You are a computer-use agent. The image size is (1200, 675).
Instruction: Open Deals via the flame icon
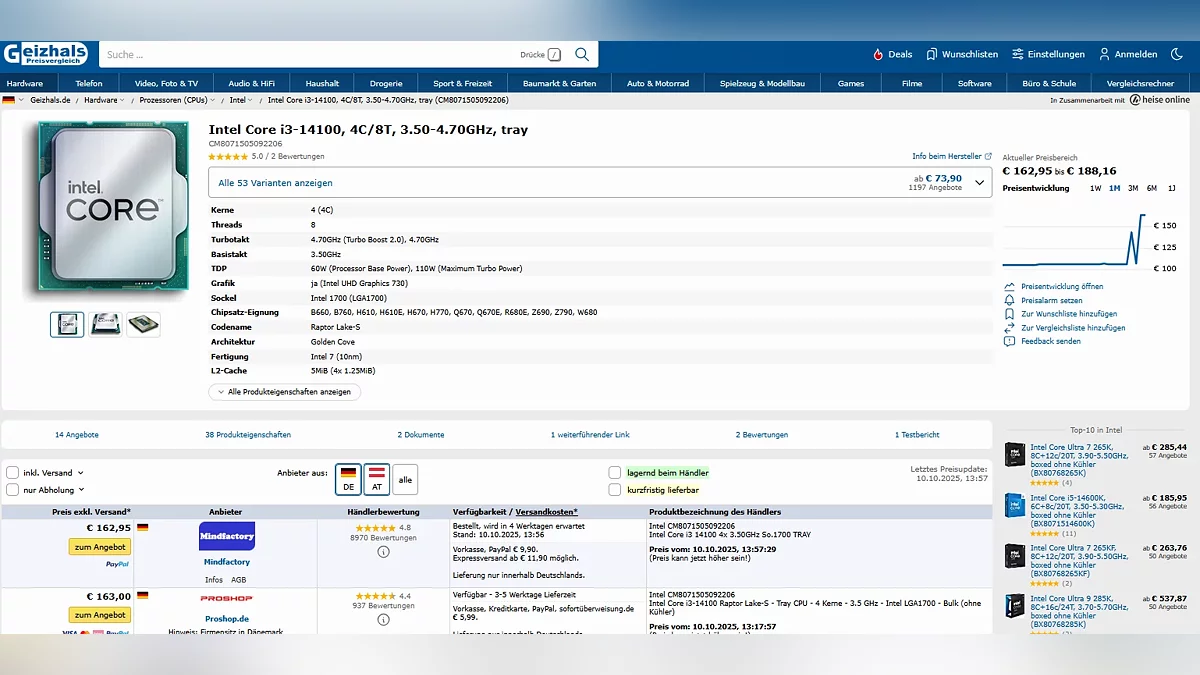click(878, 54)
